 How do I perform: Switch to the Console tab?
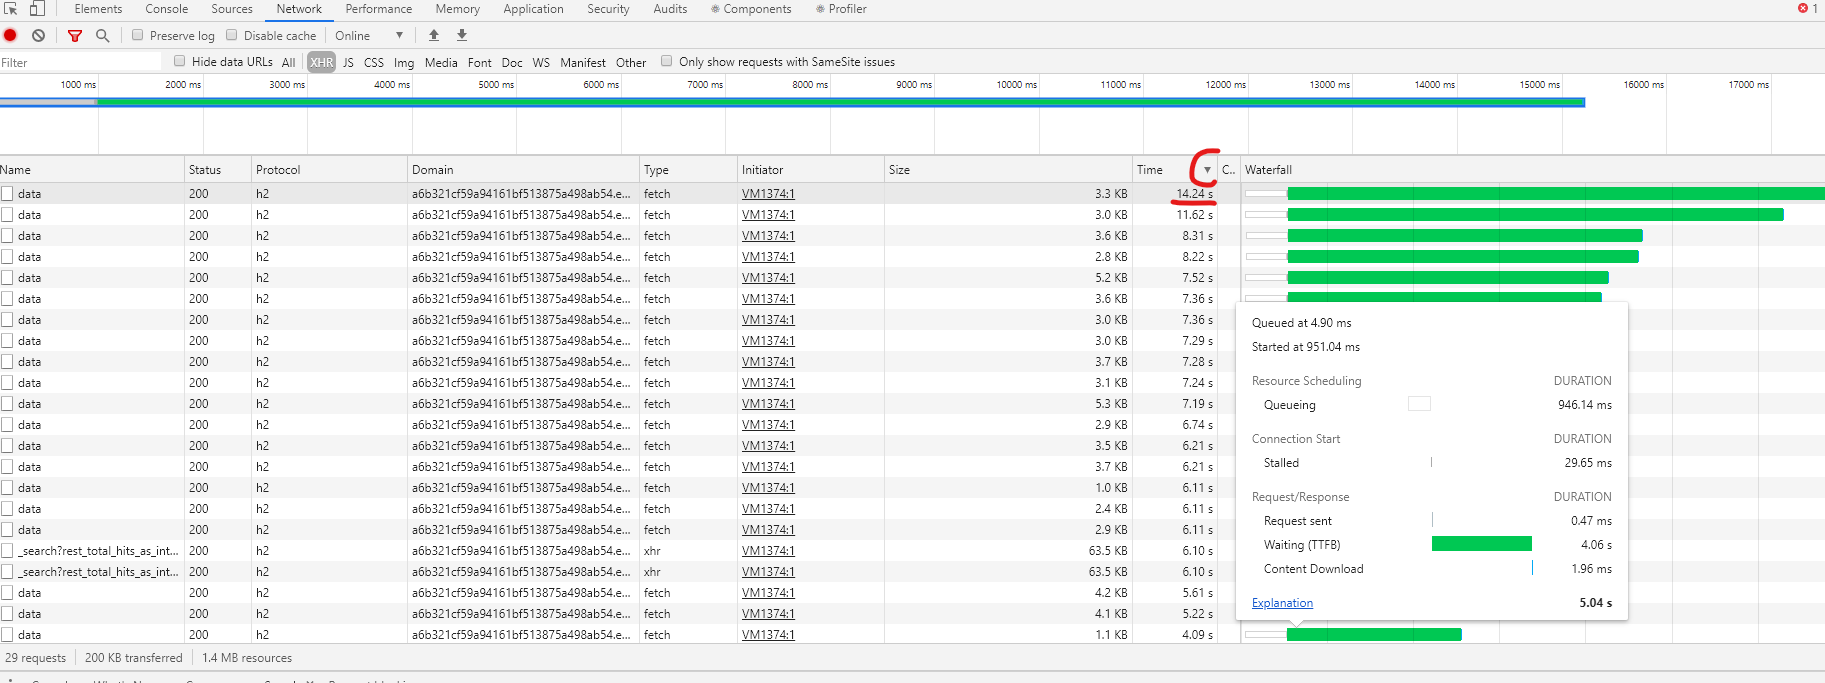click(x=167, y=9)
